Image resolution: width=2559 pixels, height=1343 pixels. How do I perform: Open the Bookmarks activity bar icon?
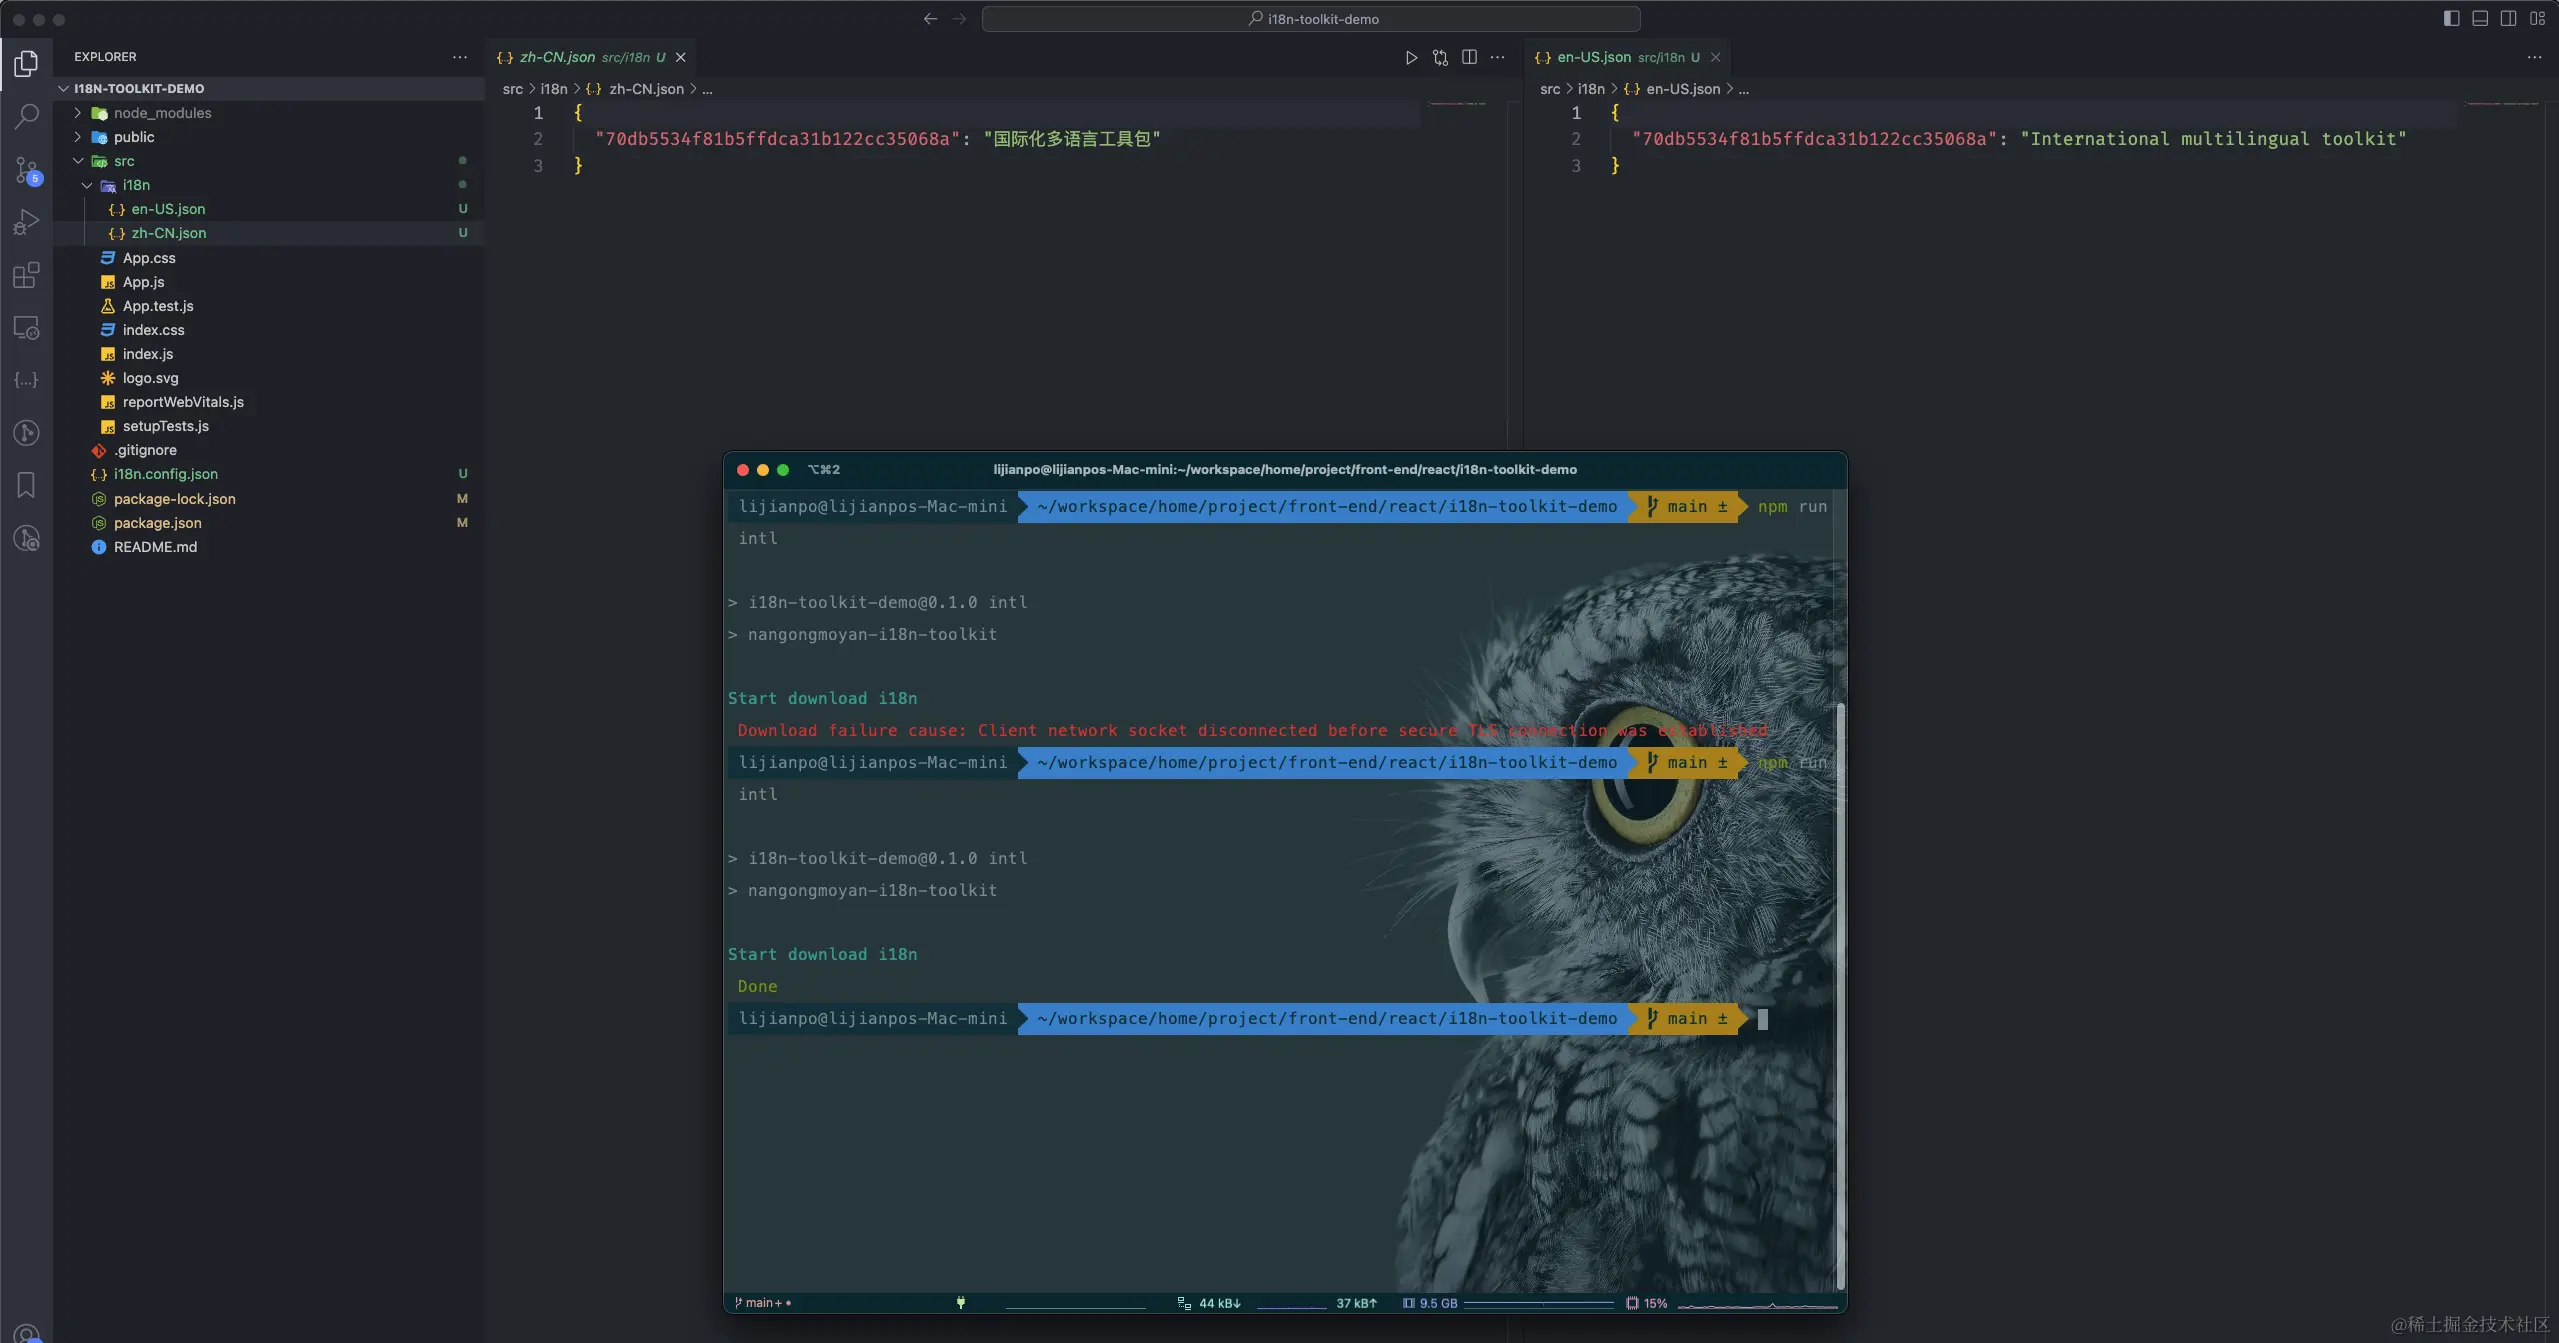(x=27, y=485)
